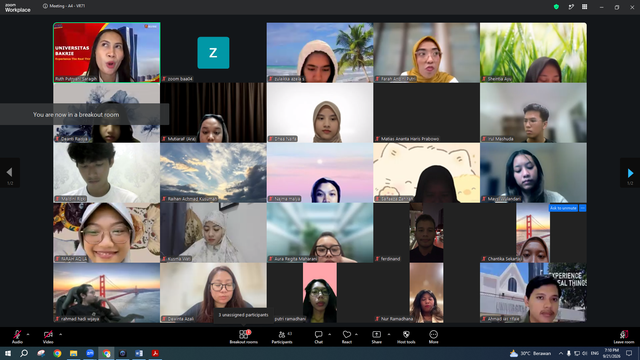Image resolution: width=640 pixels, height=360 pixels.
Task: Show hidden system tray icons
Action: (560, 353)
